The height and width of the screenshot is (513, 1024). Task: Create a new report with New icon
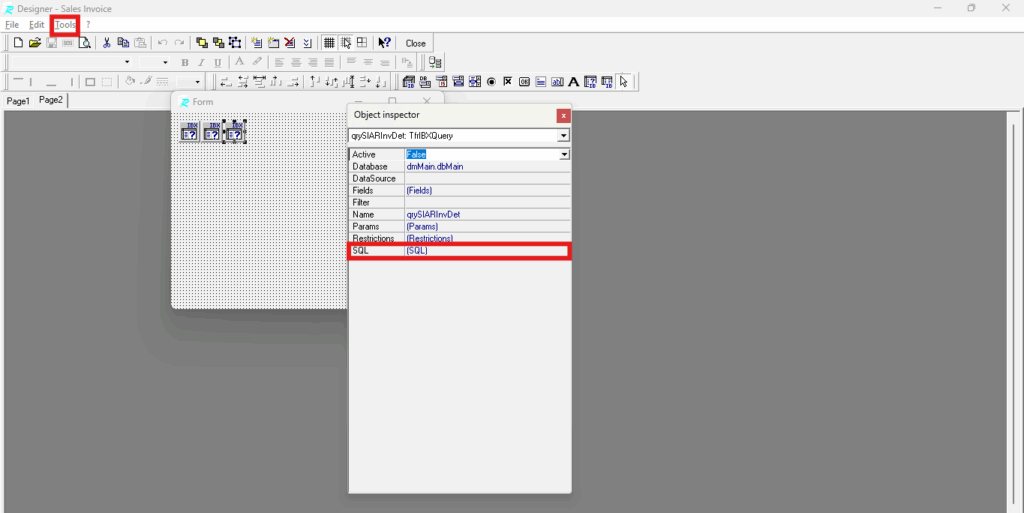(18, 43)
